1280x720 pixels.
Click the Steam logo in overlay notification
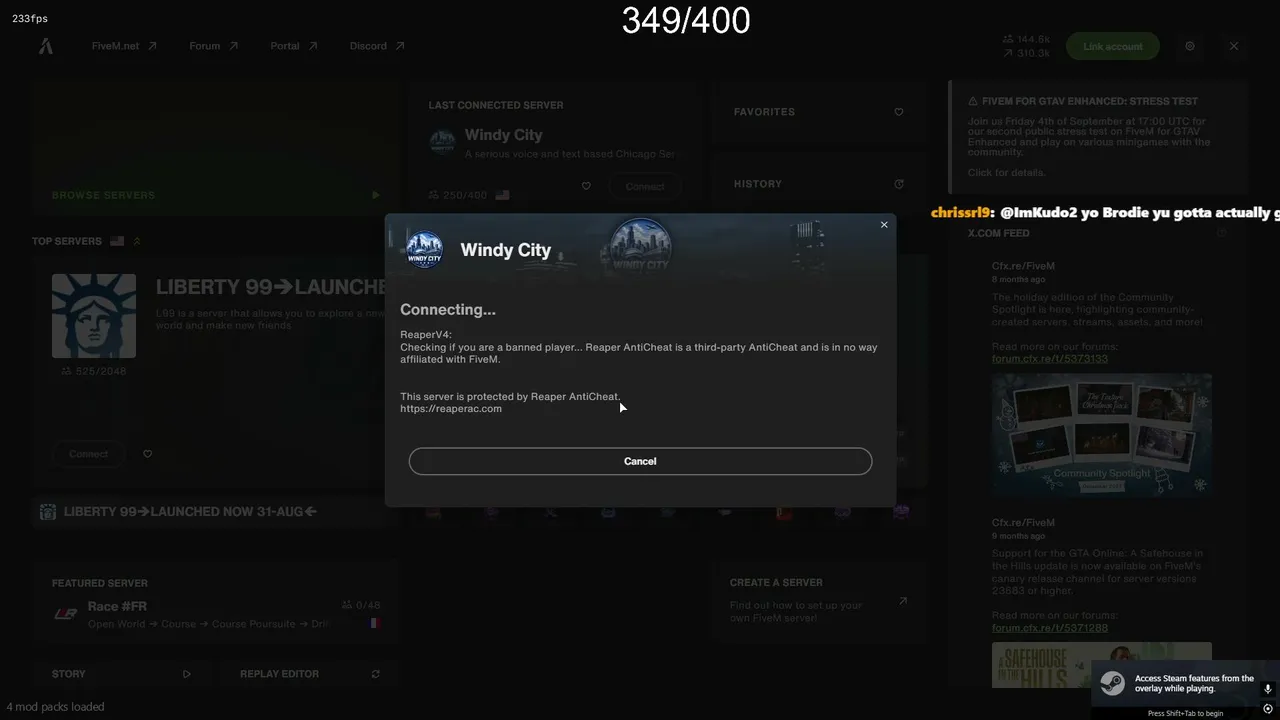(1112, 684)
